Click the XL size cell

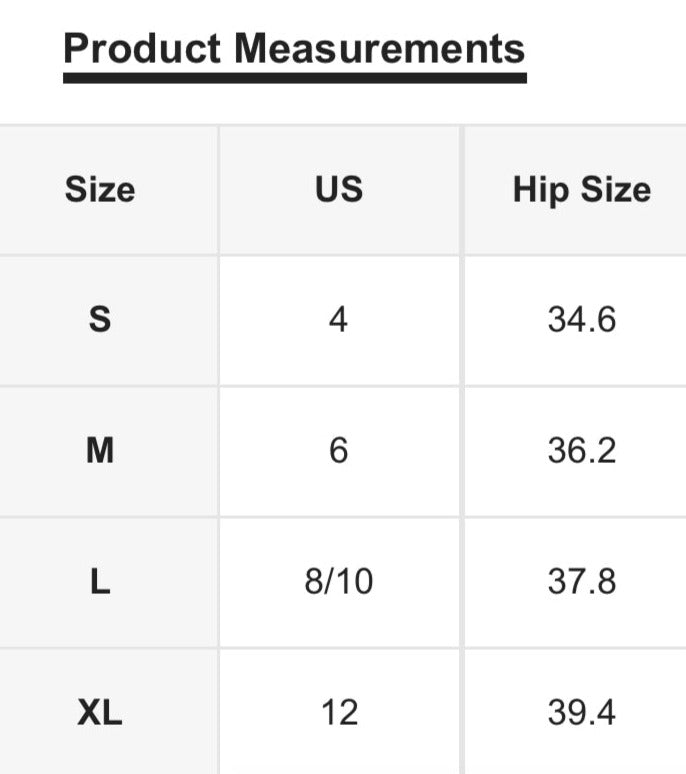100,713
